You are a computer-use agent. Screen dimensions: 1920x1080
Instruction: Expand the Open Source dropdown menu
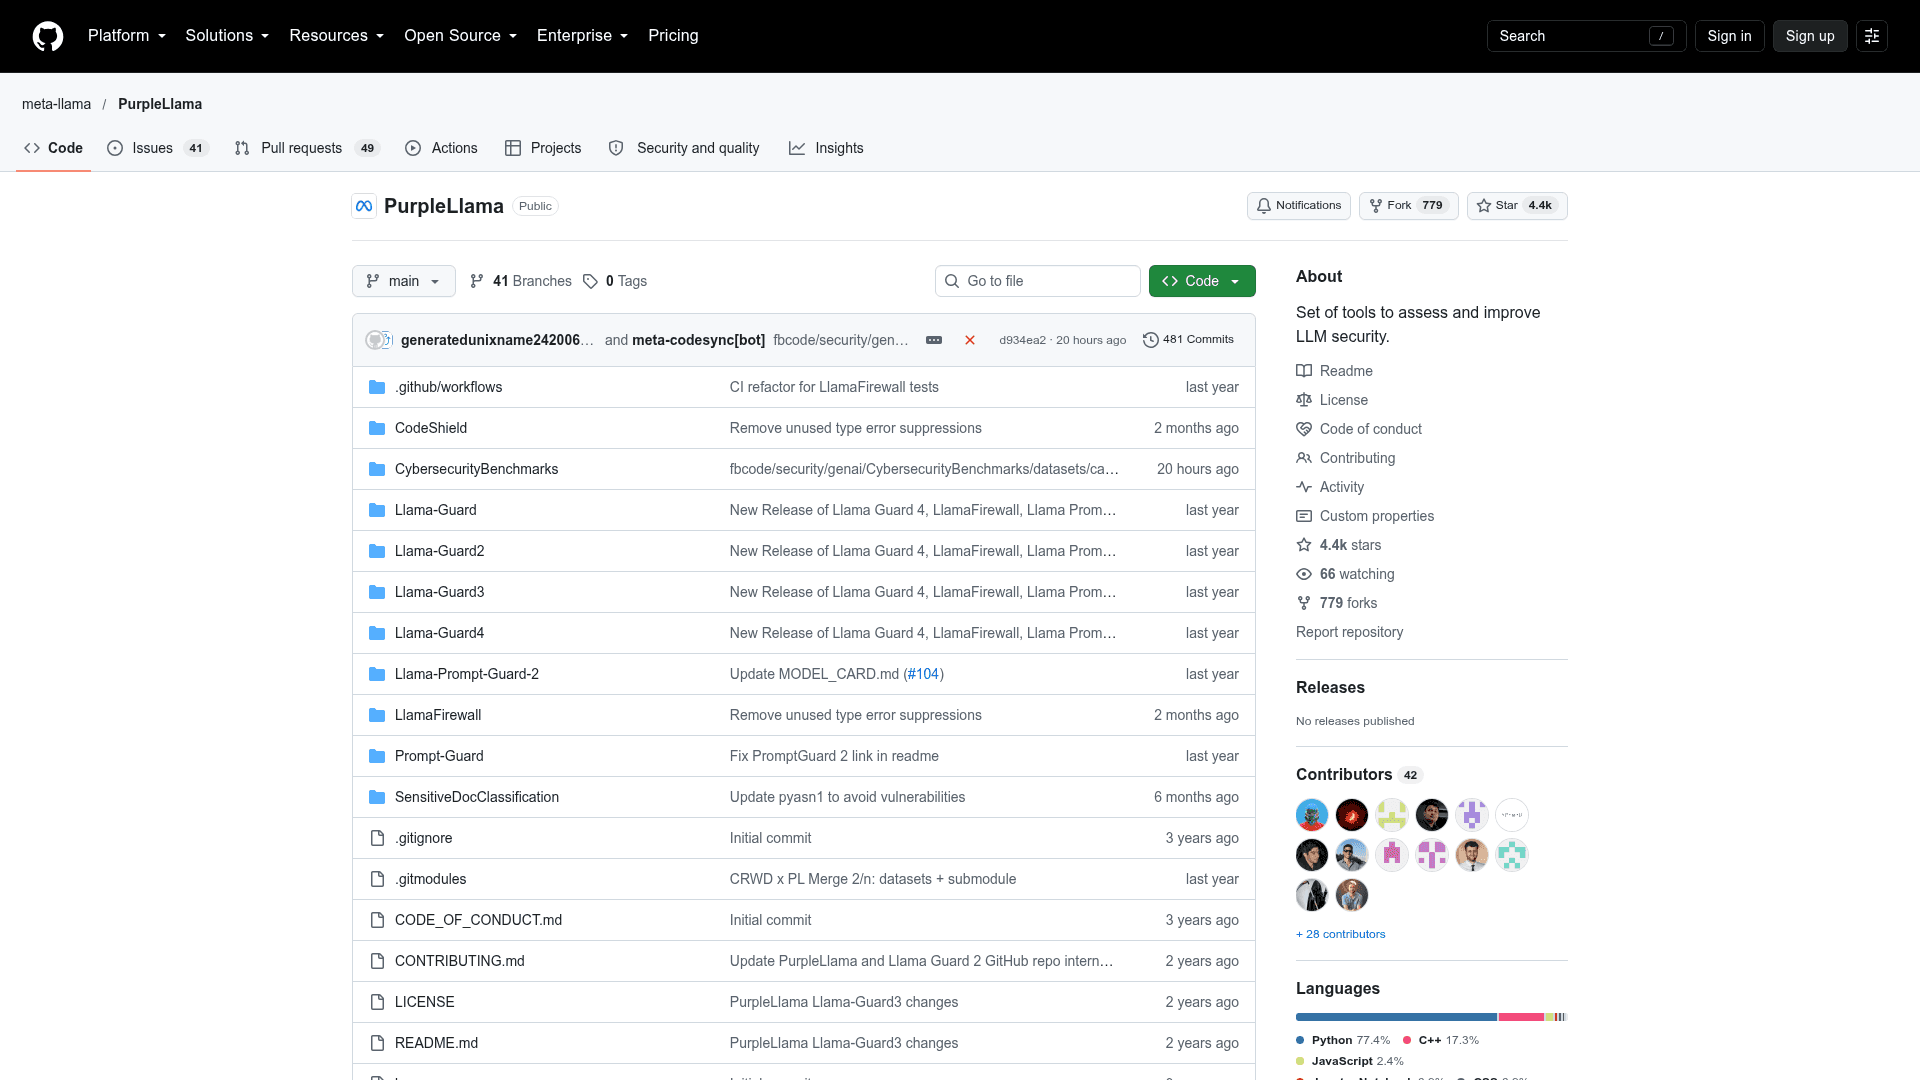tap(461, 36)
